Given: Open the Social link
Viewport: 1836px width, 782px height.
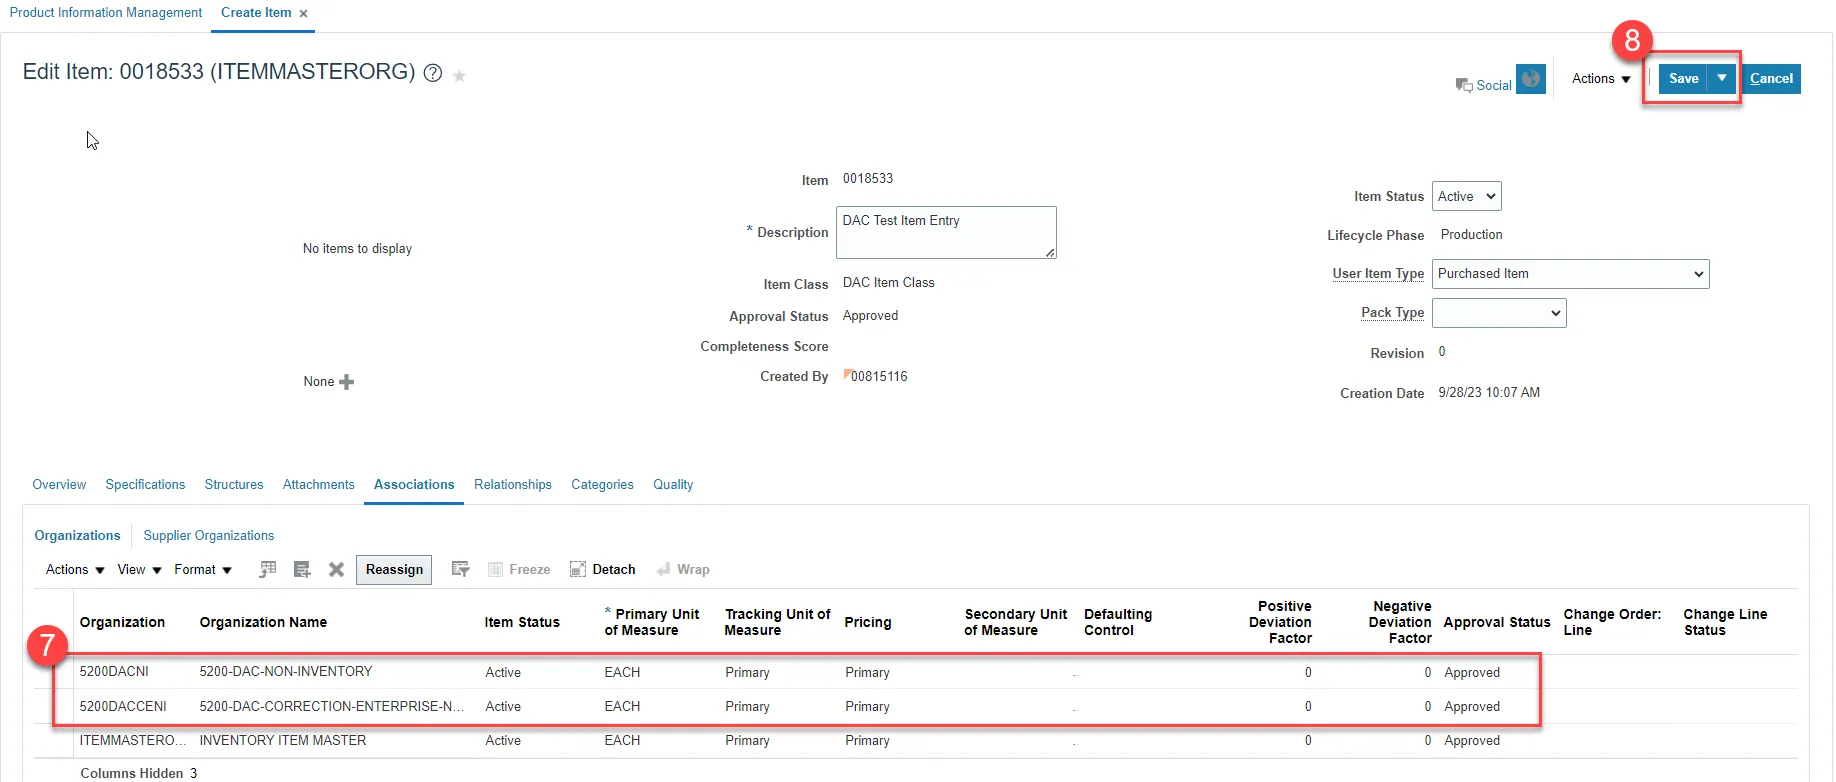Looking at the screenshot, I should tap(1494, 86).
